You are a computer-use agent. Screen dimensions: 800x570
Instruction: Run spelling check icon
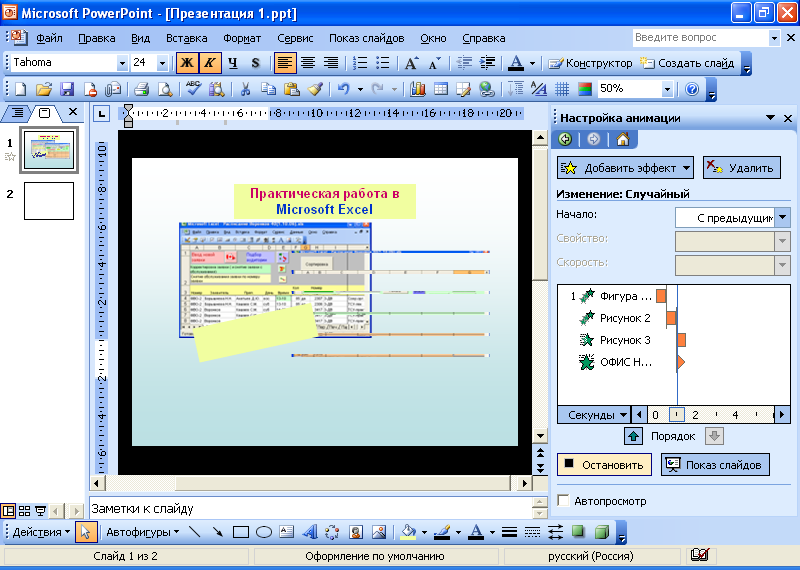point(193,89)
